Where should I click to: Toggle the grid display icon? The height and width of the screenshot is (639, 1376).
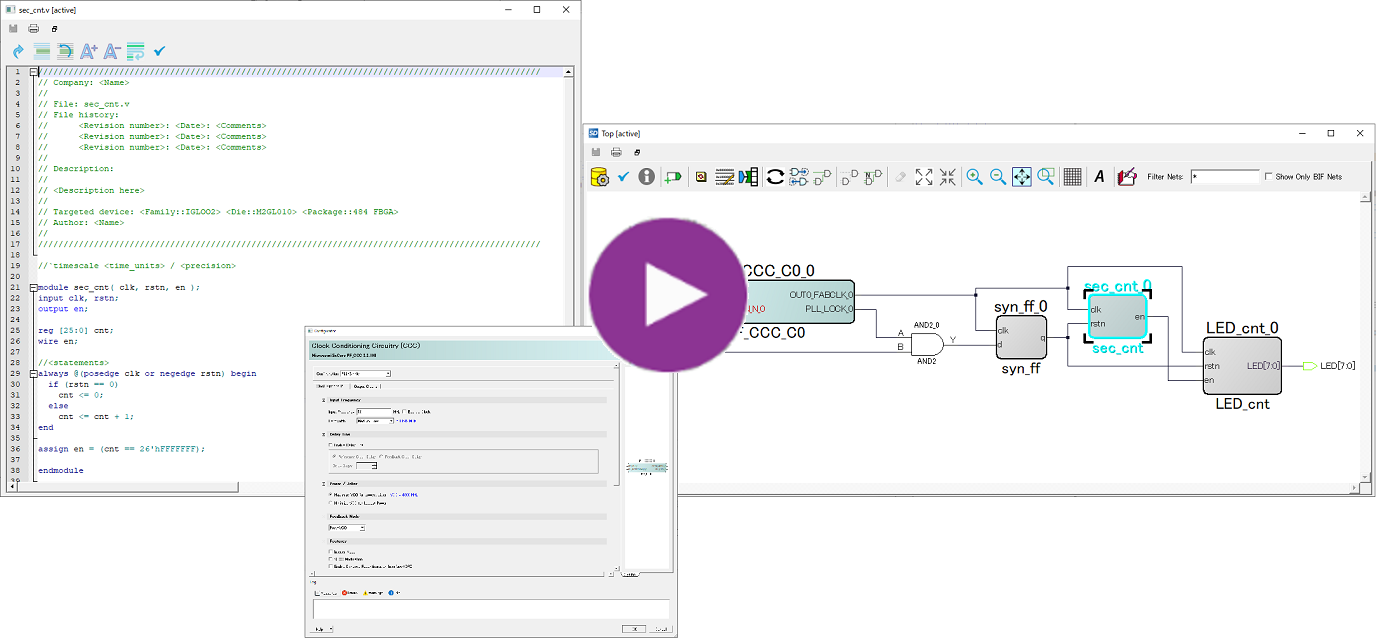coord(1072,177)
